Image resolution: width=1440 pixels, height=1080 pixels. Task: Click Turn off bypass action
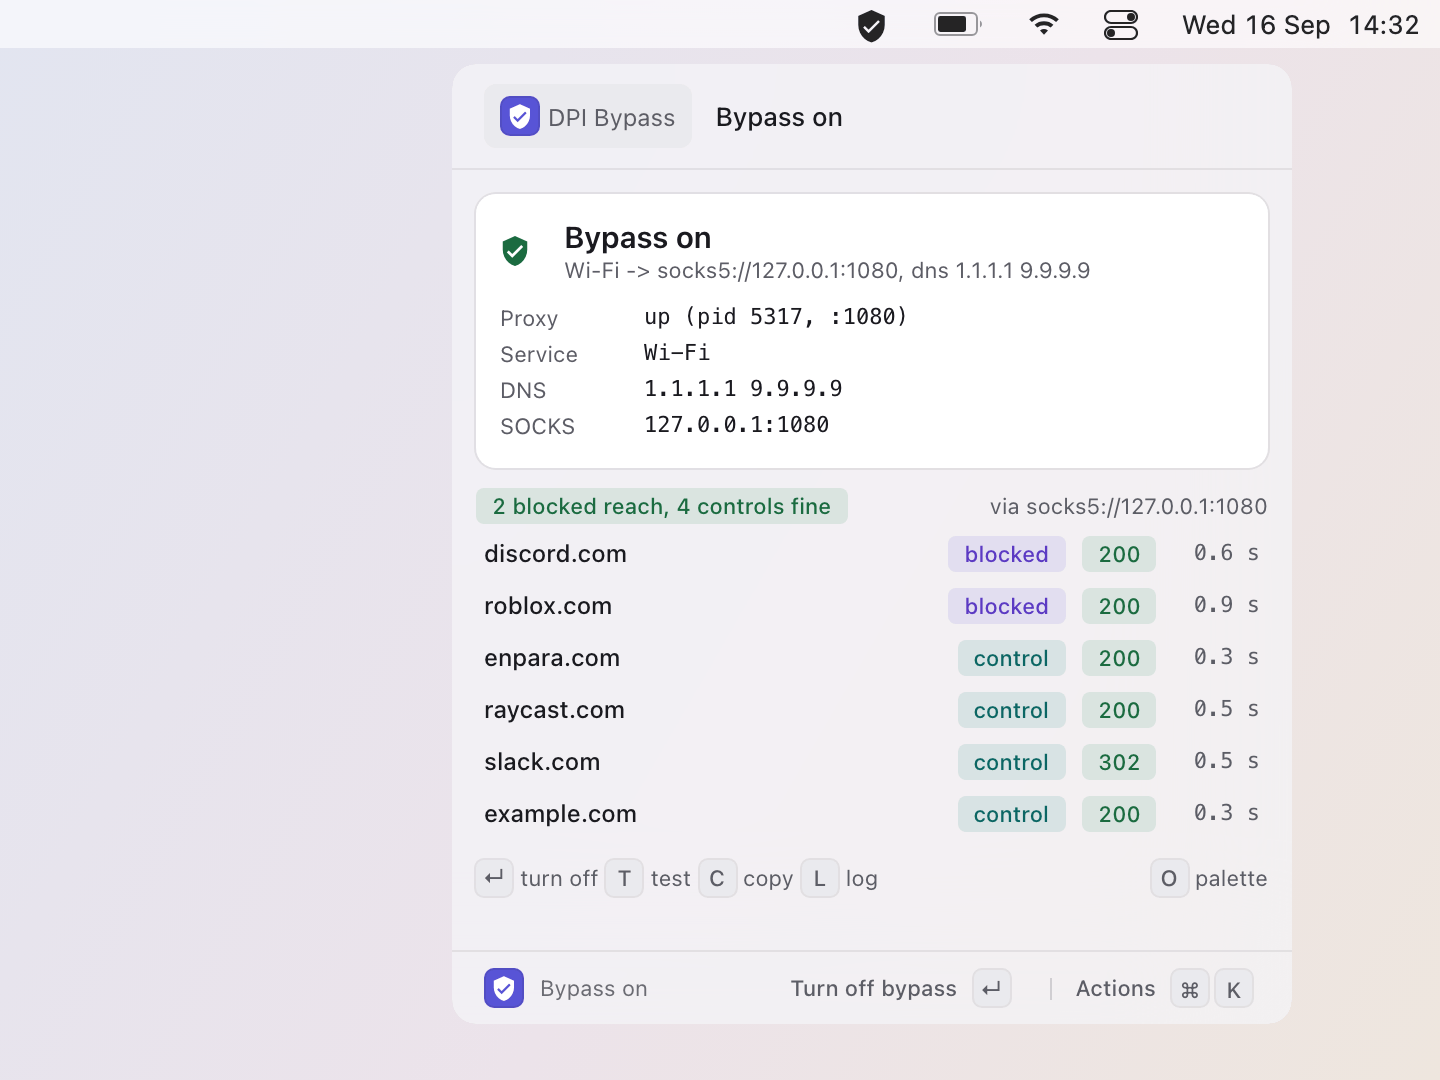[x=874, y=989]
